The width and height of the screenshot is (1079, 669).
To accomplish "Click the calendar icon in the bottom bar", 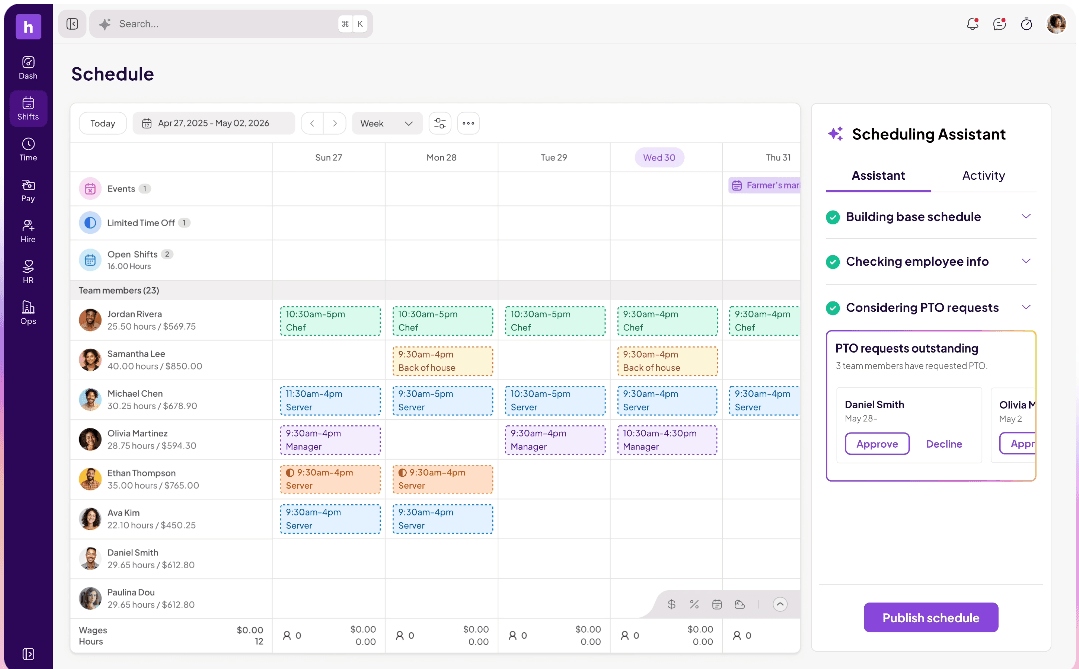I will (717, 604).
